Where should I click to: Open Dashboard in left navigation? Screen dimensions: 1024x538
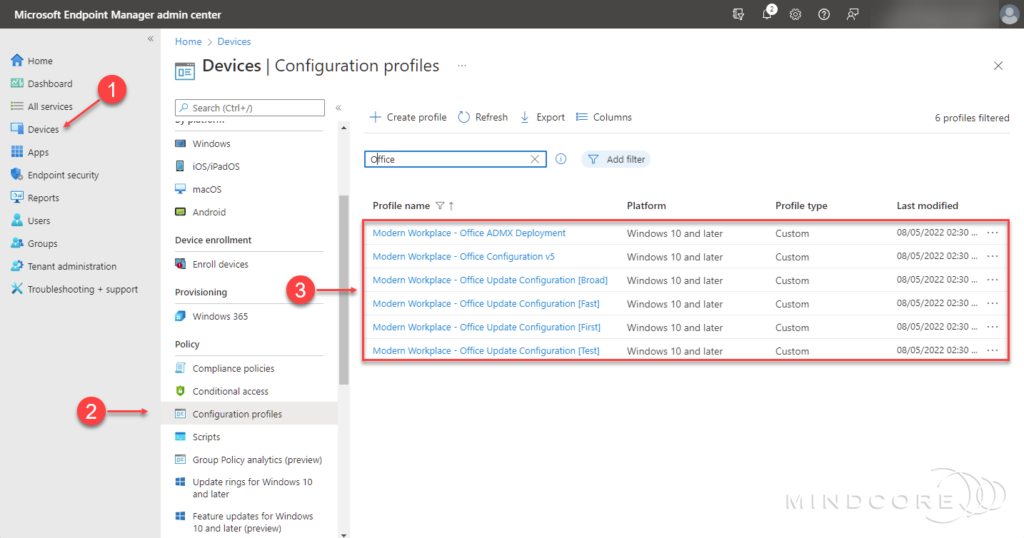pyautogui.click(x=42, y=84)
